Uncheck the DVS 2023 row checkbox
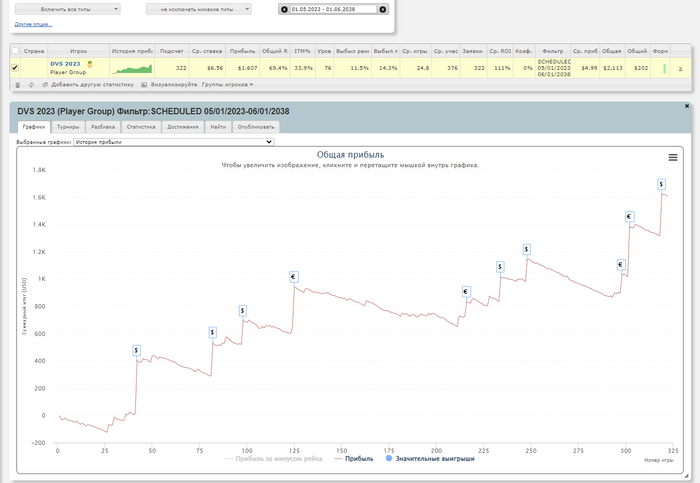Screen dimensions: 700x483 tap(15, 68)
